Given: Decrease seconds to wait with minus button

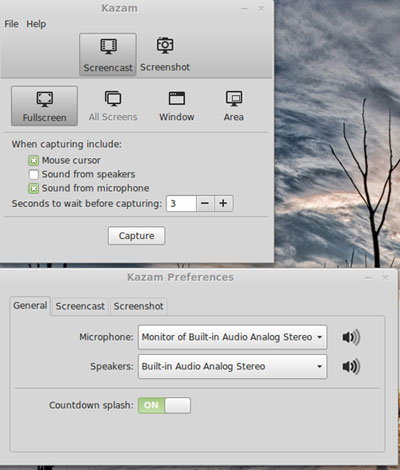Looking at the screenshot, I should point(205,203).
